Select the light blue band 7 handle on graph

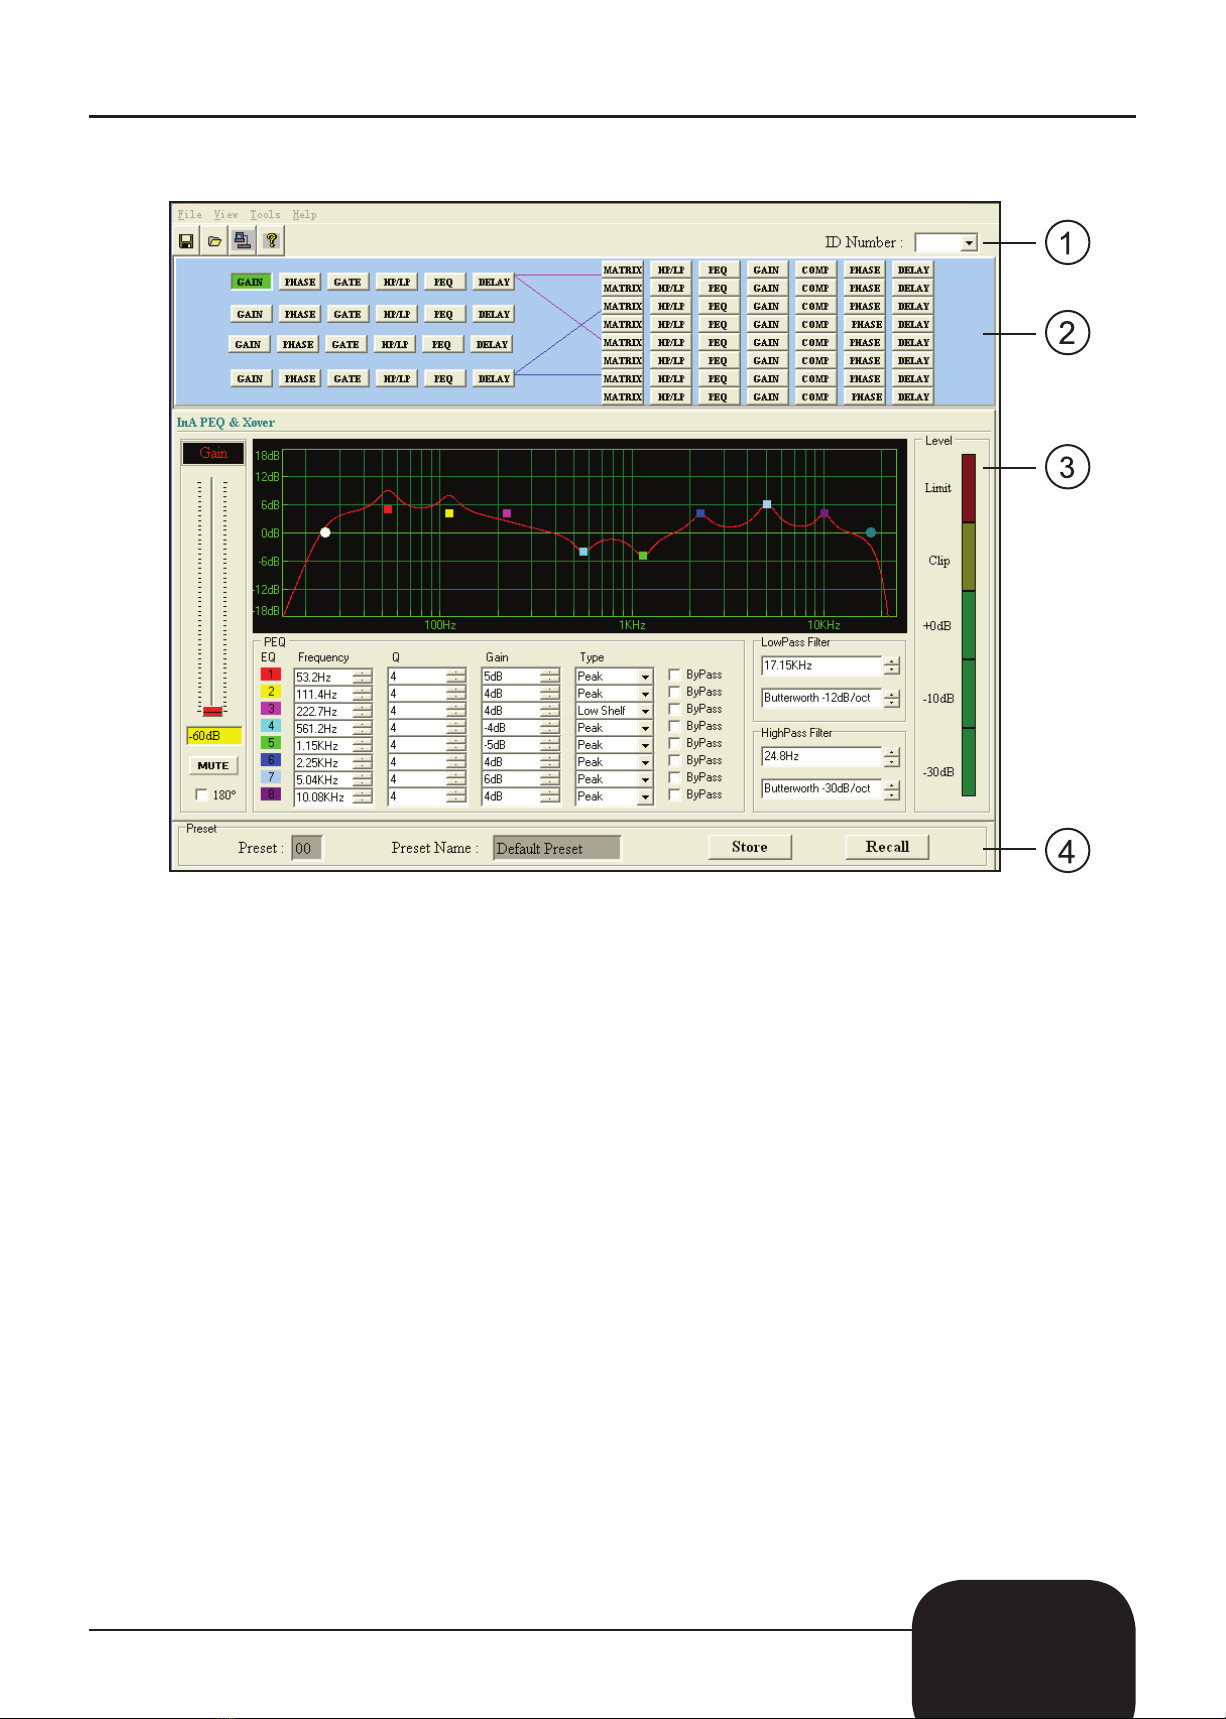767,504
